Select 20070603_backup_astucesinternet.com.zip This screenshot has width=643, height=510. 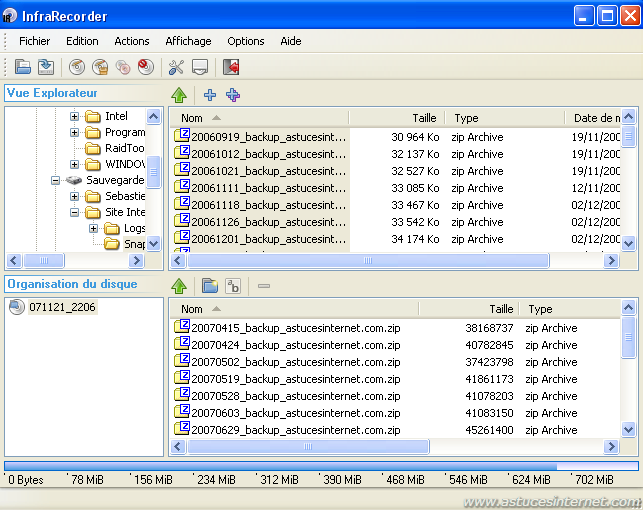point(287,413)
